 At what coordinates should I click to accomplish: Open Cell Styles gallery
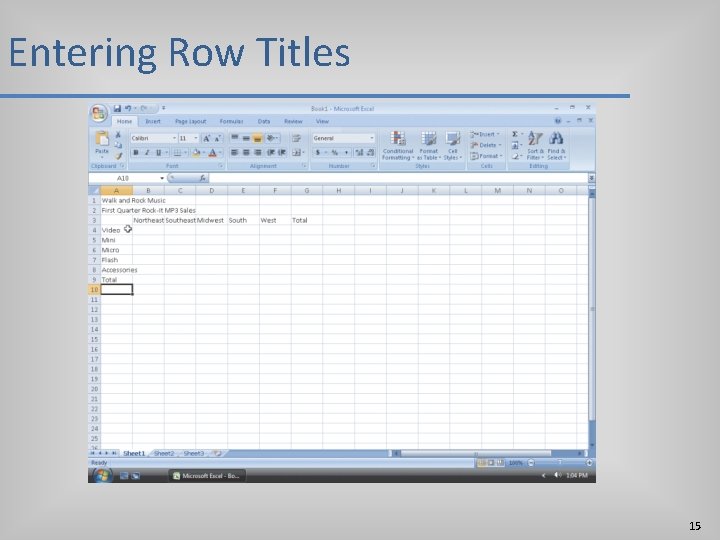453,146
